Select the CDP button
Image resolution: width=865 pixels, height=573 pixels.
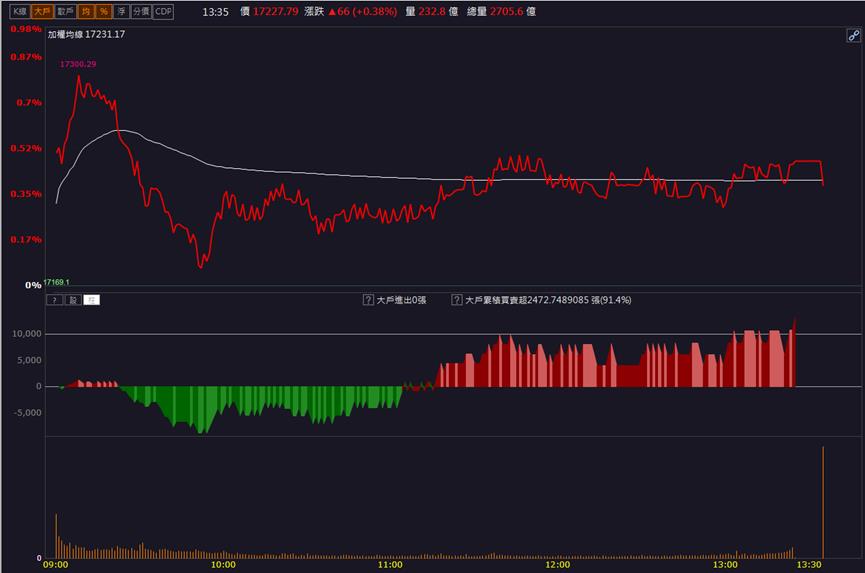point(163,12)
